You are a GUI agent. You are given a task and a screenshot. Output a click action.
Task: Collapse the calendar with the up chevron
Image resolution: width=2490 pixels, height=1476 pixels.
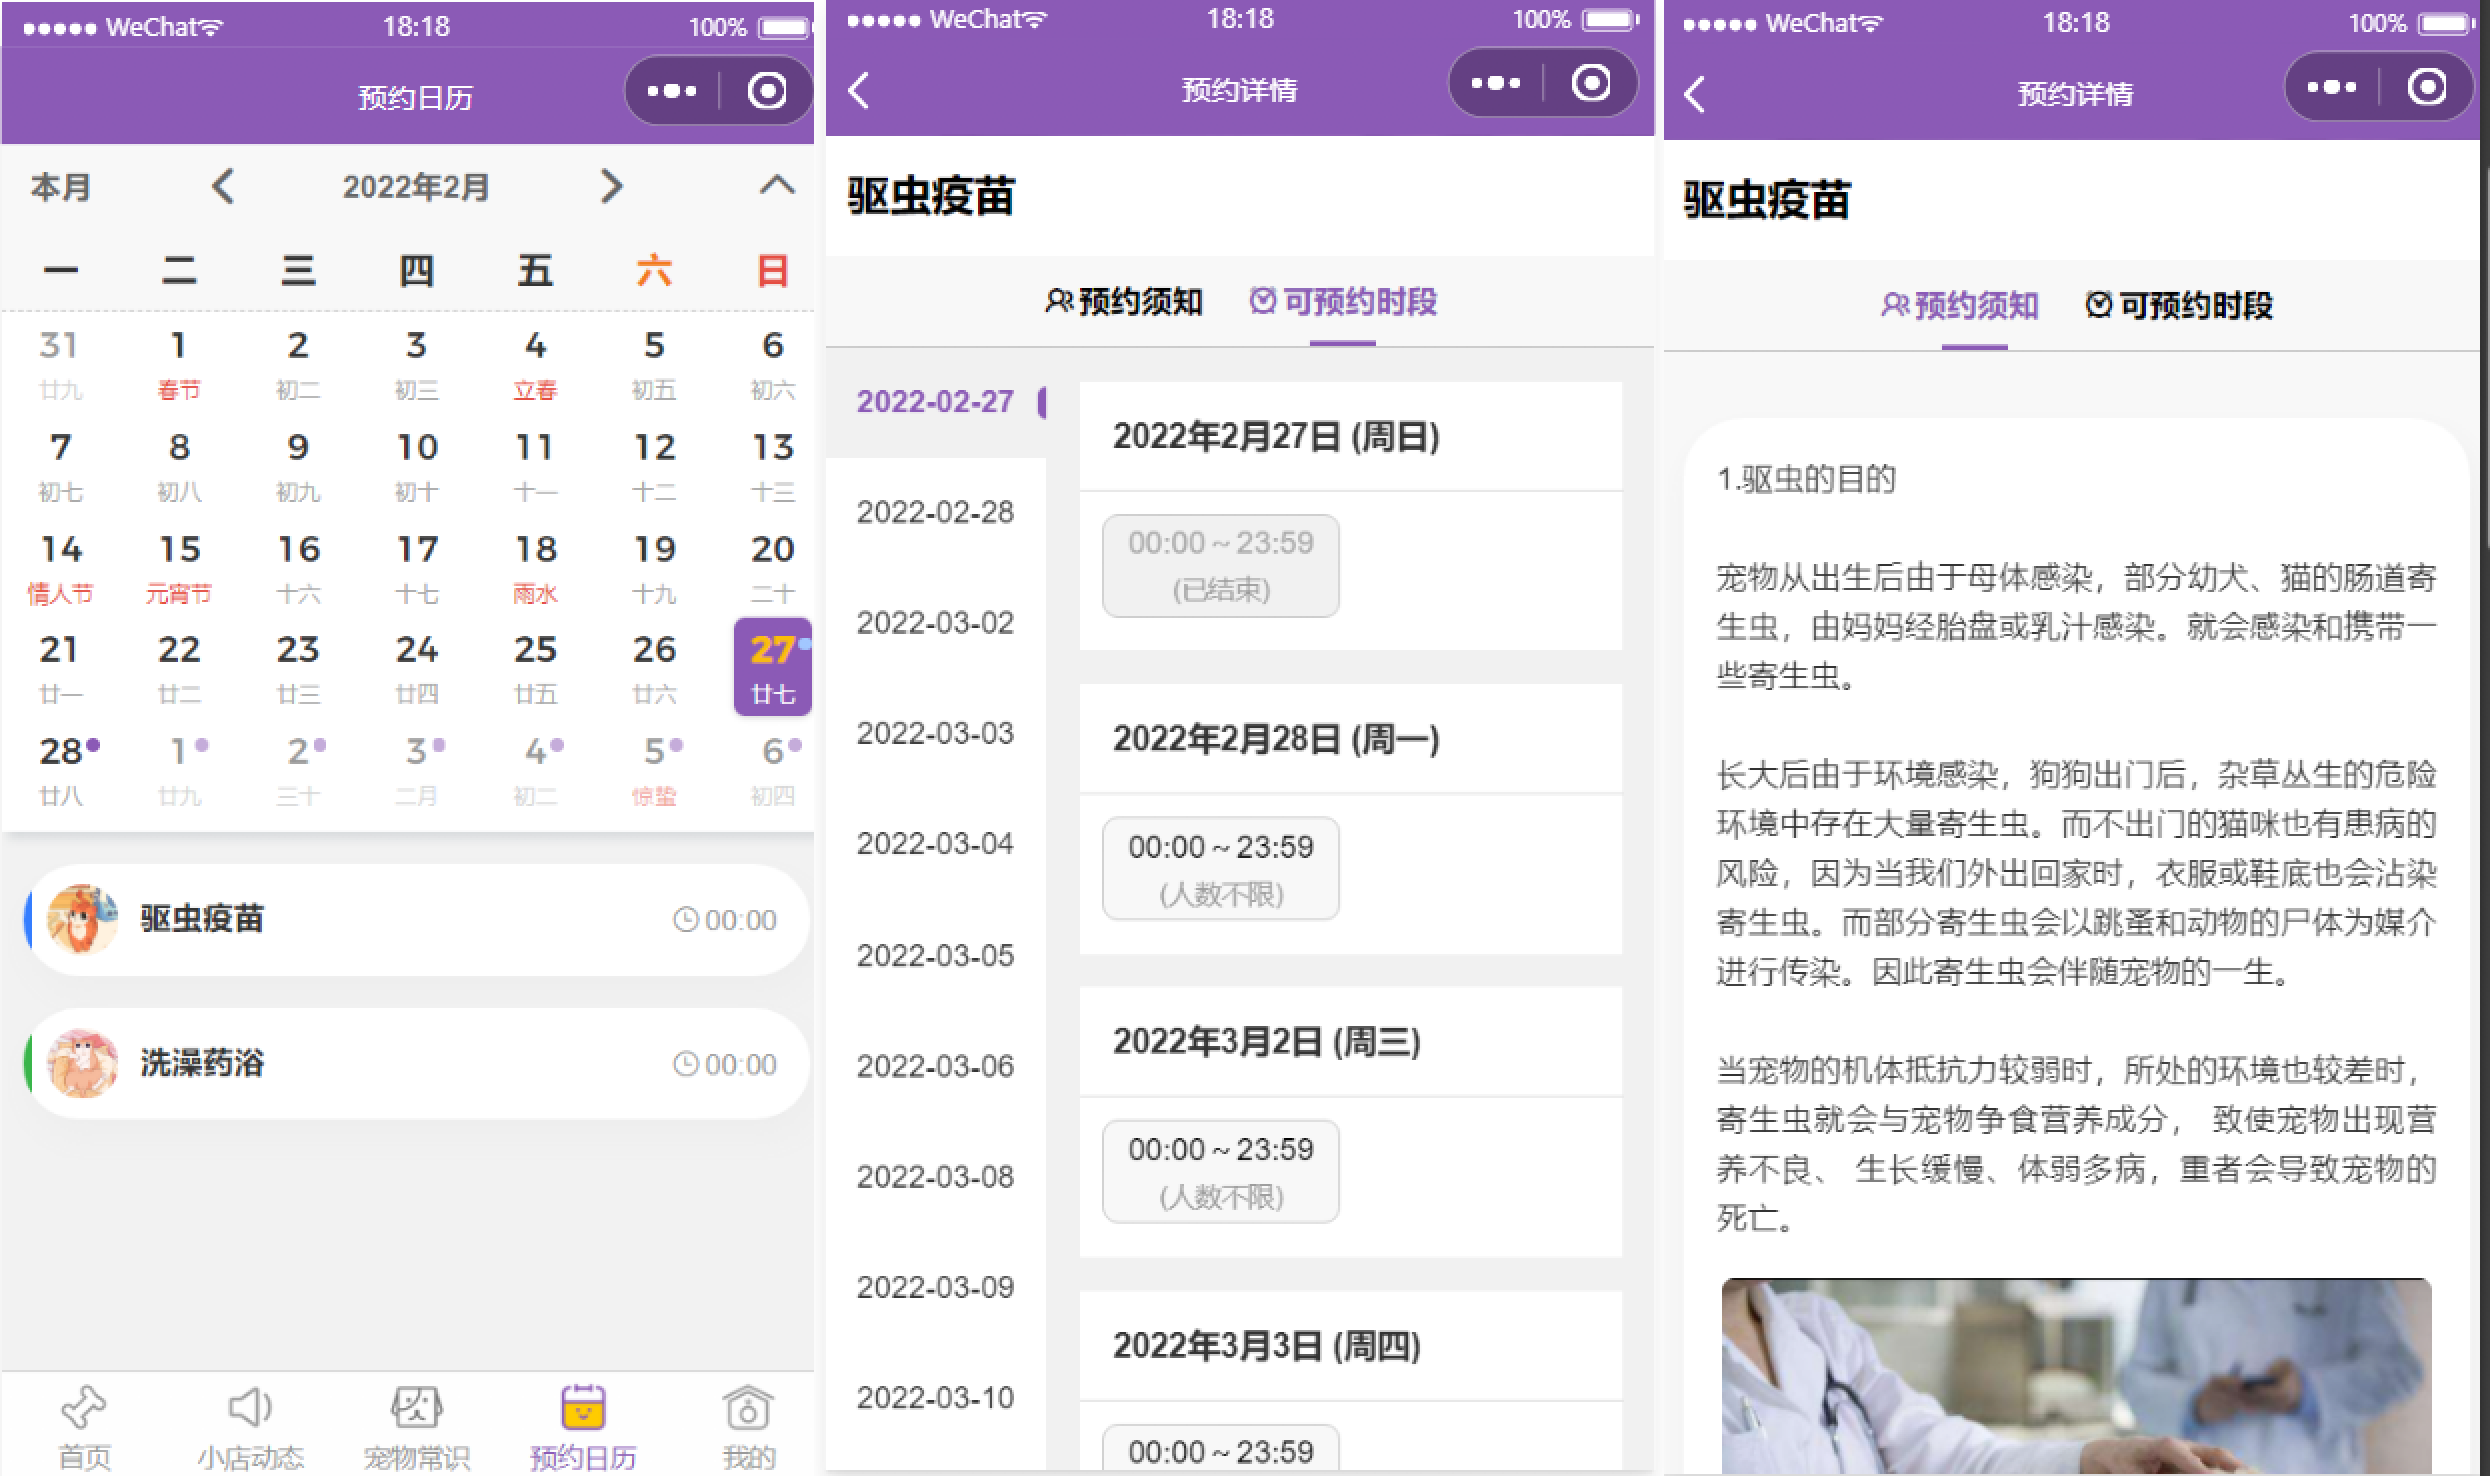pyautogui.click(x=777, y=185)
